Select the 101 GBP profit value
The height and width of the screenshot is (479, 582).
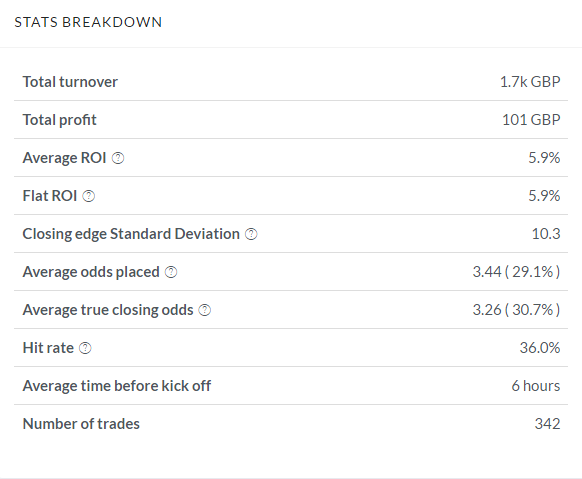pyautogui.click(x=531, y=120)
